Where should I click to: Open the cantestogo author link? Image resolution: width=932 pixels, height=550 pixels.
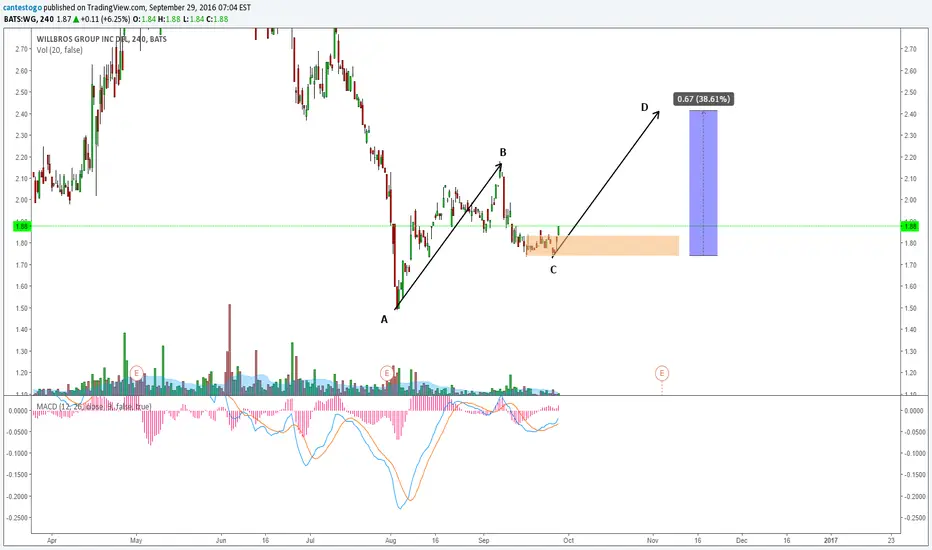(23, 8)
